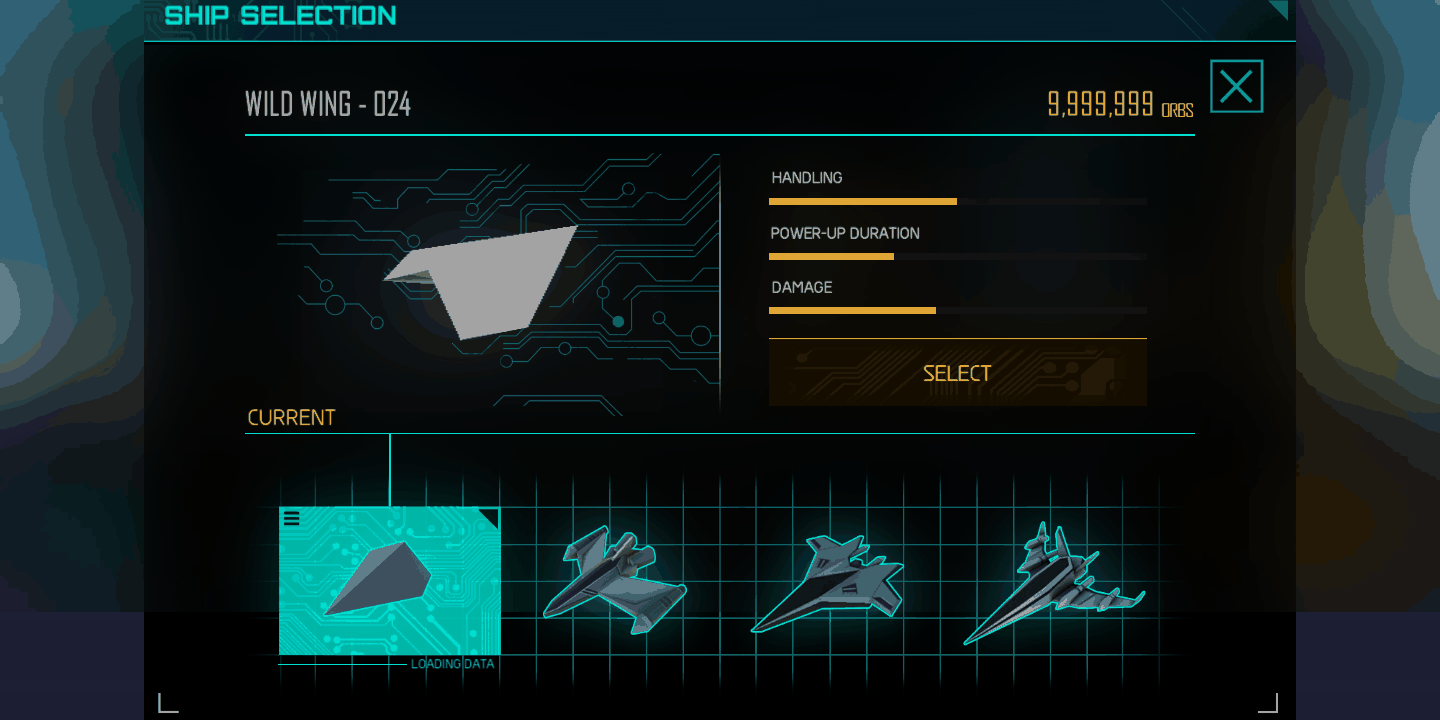
Task: Click the SELECT button
Action: click(x=958, y=373)
